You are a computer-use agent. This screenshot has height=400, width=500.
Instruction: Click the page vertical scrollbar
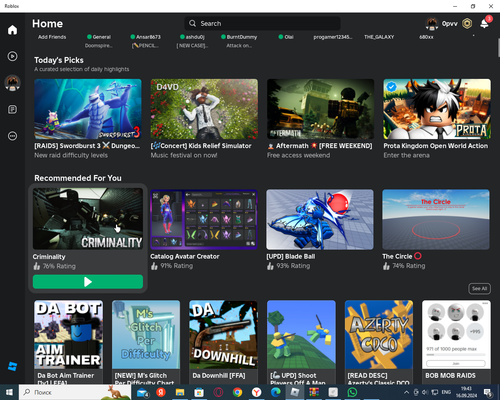coord(498,48)
